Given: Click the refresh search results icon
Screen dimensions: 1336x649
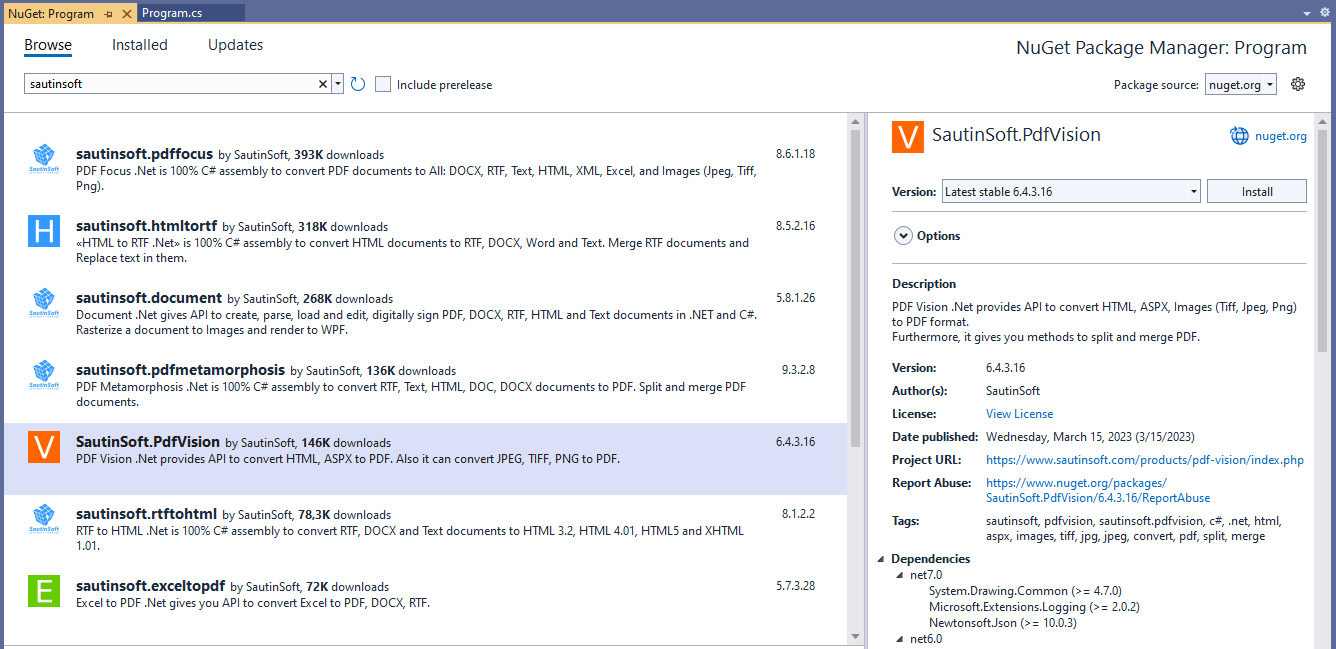Looking at the screenshot, I should point(358,84).
